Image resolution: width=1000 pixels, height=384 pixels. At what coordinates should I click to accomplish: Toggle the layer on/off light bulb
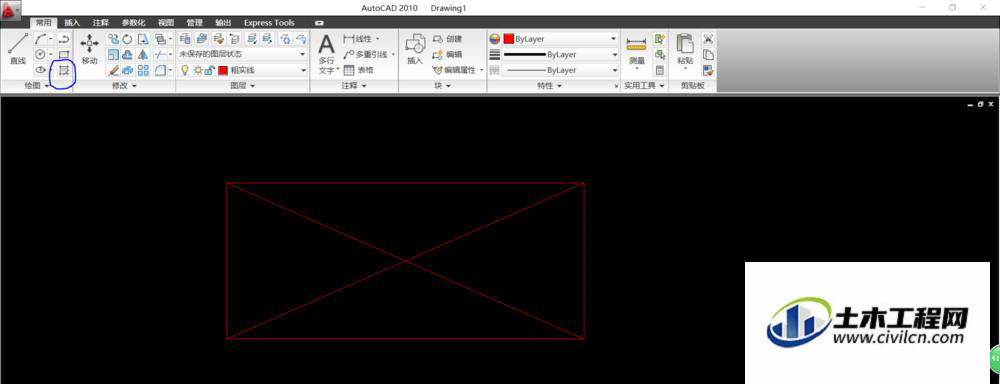(185, 70)
